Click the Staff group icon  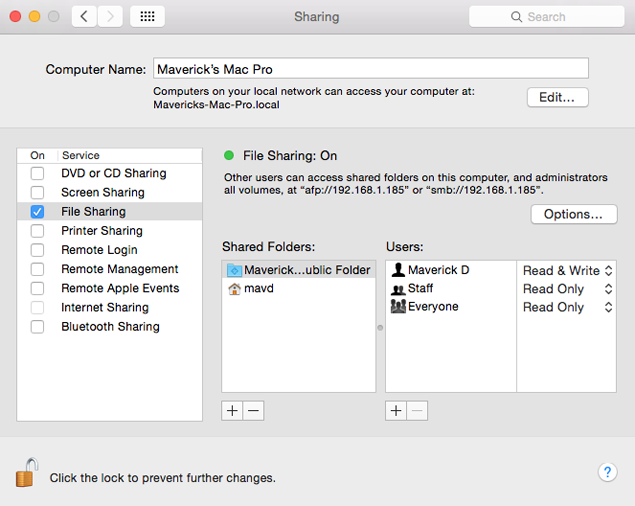(x=398, y=289)
